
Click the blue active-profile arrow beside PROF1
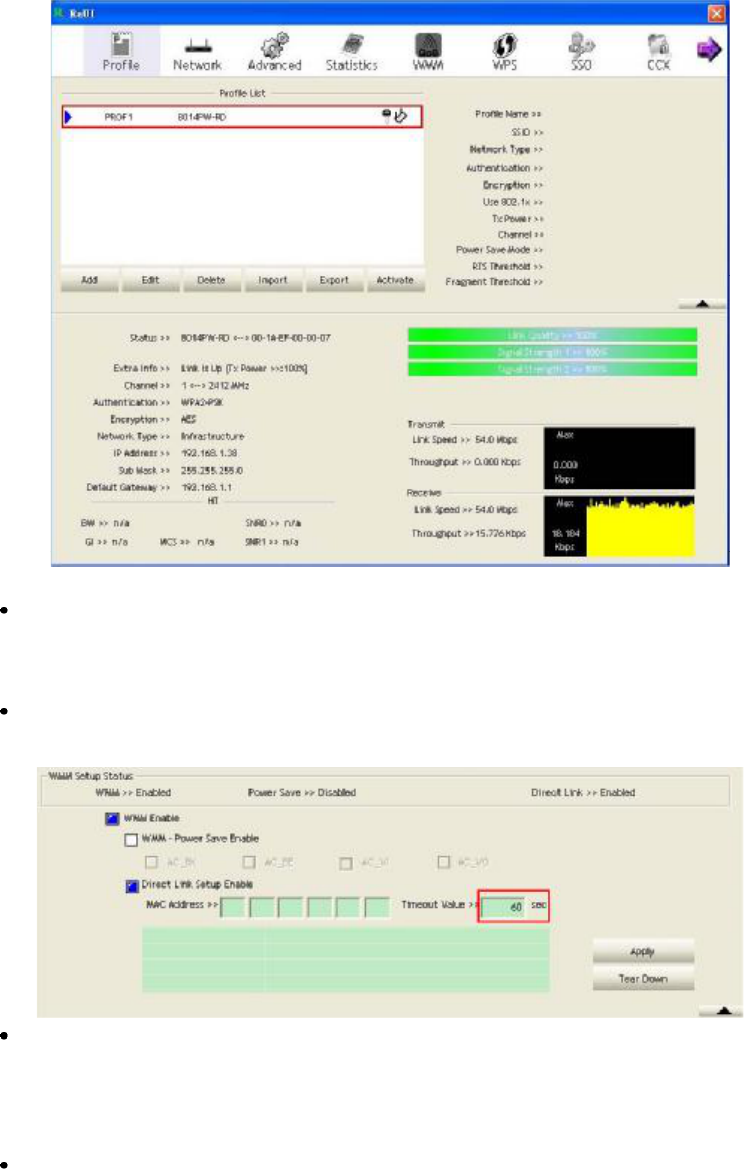click(x=69, y=117)
